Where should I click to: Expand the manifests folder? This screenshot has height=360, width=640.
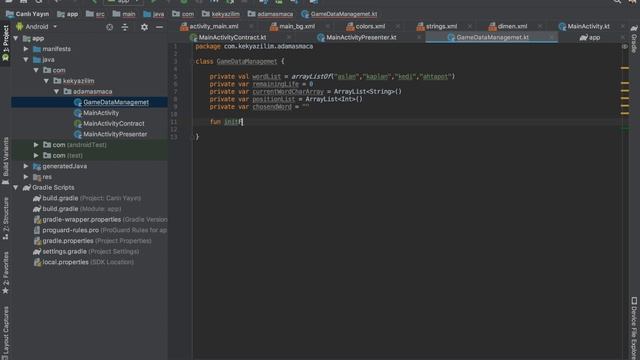[26, 49]
